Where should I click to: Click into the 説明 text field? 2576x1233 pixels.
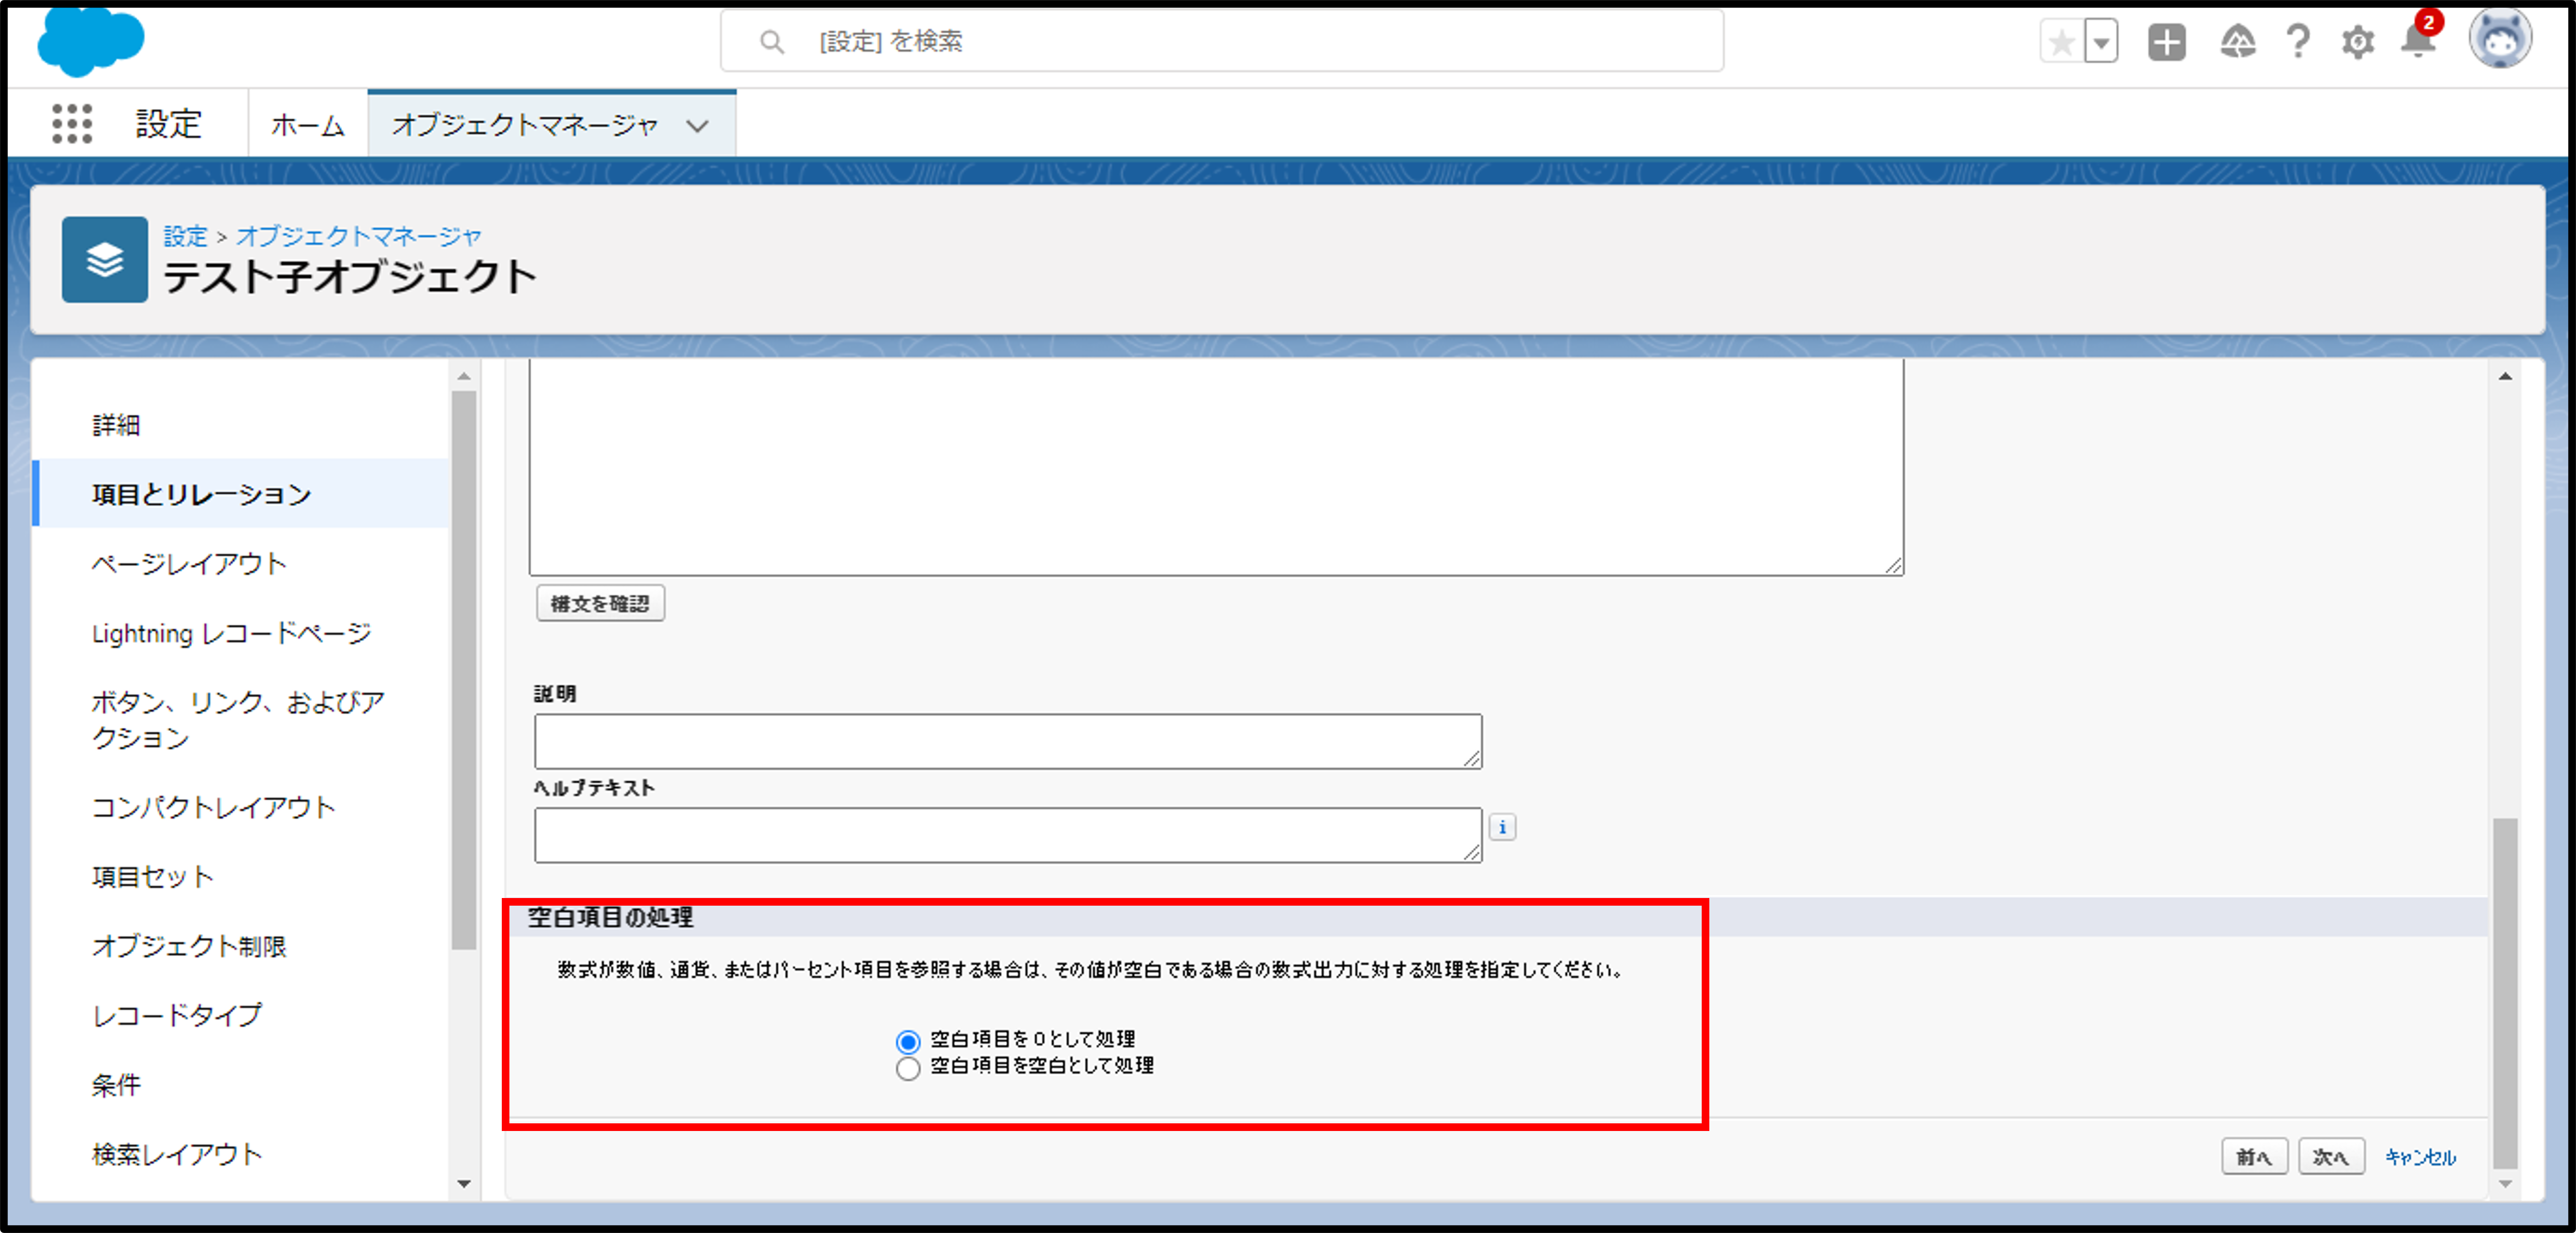tap(1007, 741)
